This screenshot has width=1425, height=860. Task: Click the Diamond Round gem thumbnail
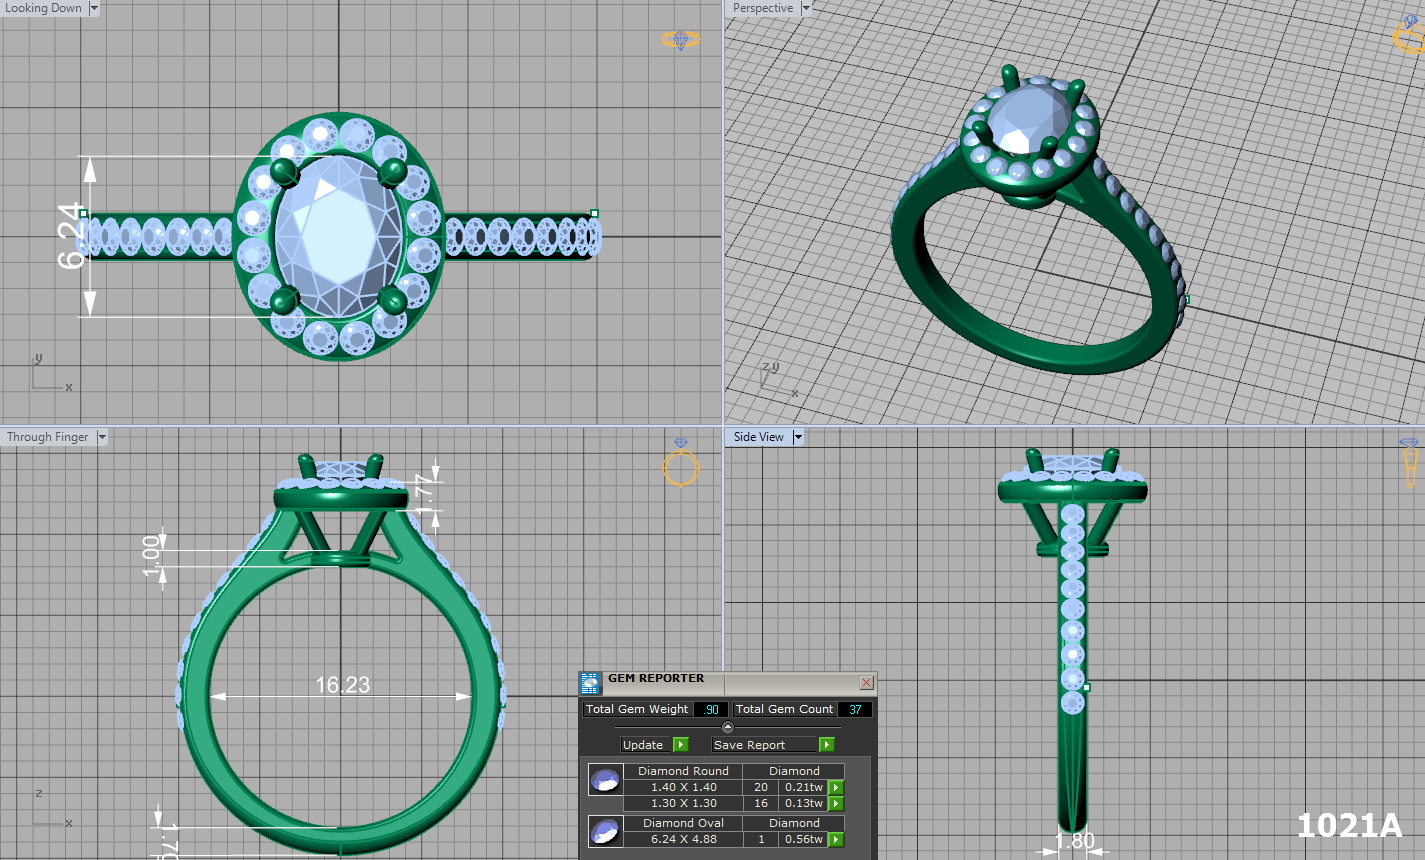pyautogui.click(x=605, y=780)
